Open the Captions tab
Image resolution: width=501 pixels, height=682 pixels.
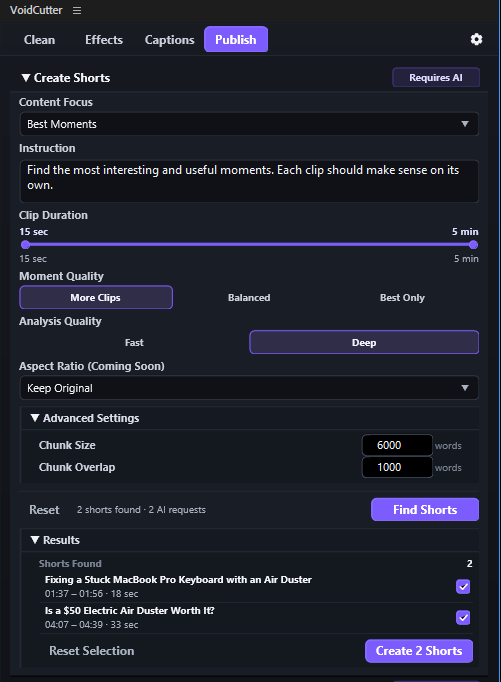(170, 40)
